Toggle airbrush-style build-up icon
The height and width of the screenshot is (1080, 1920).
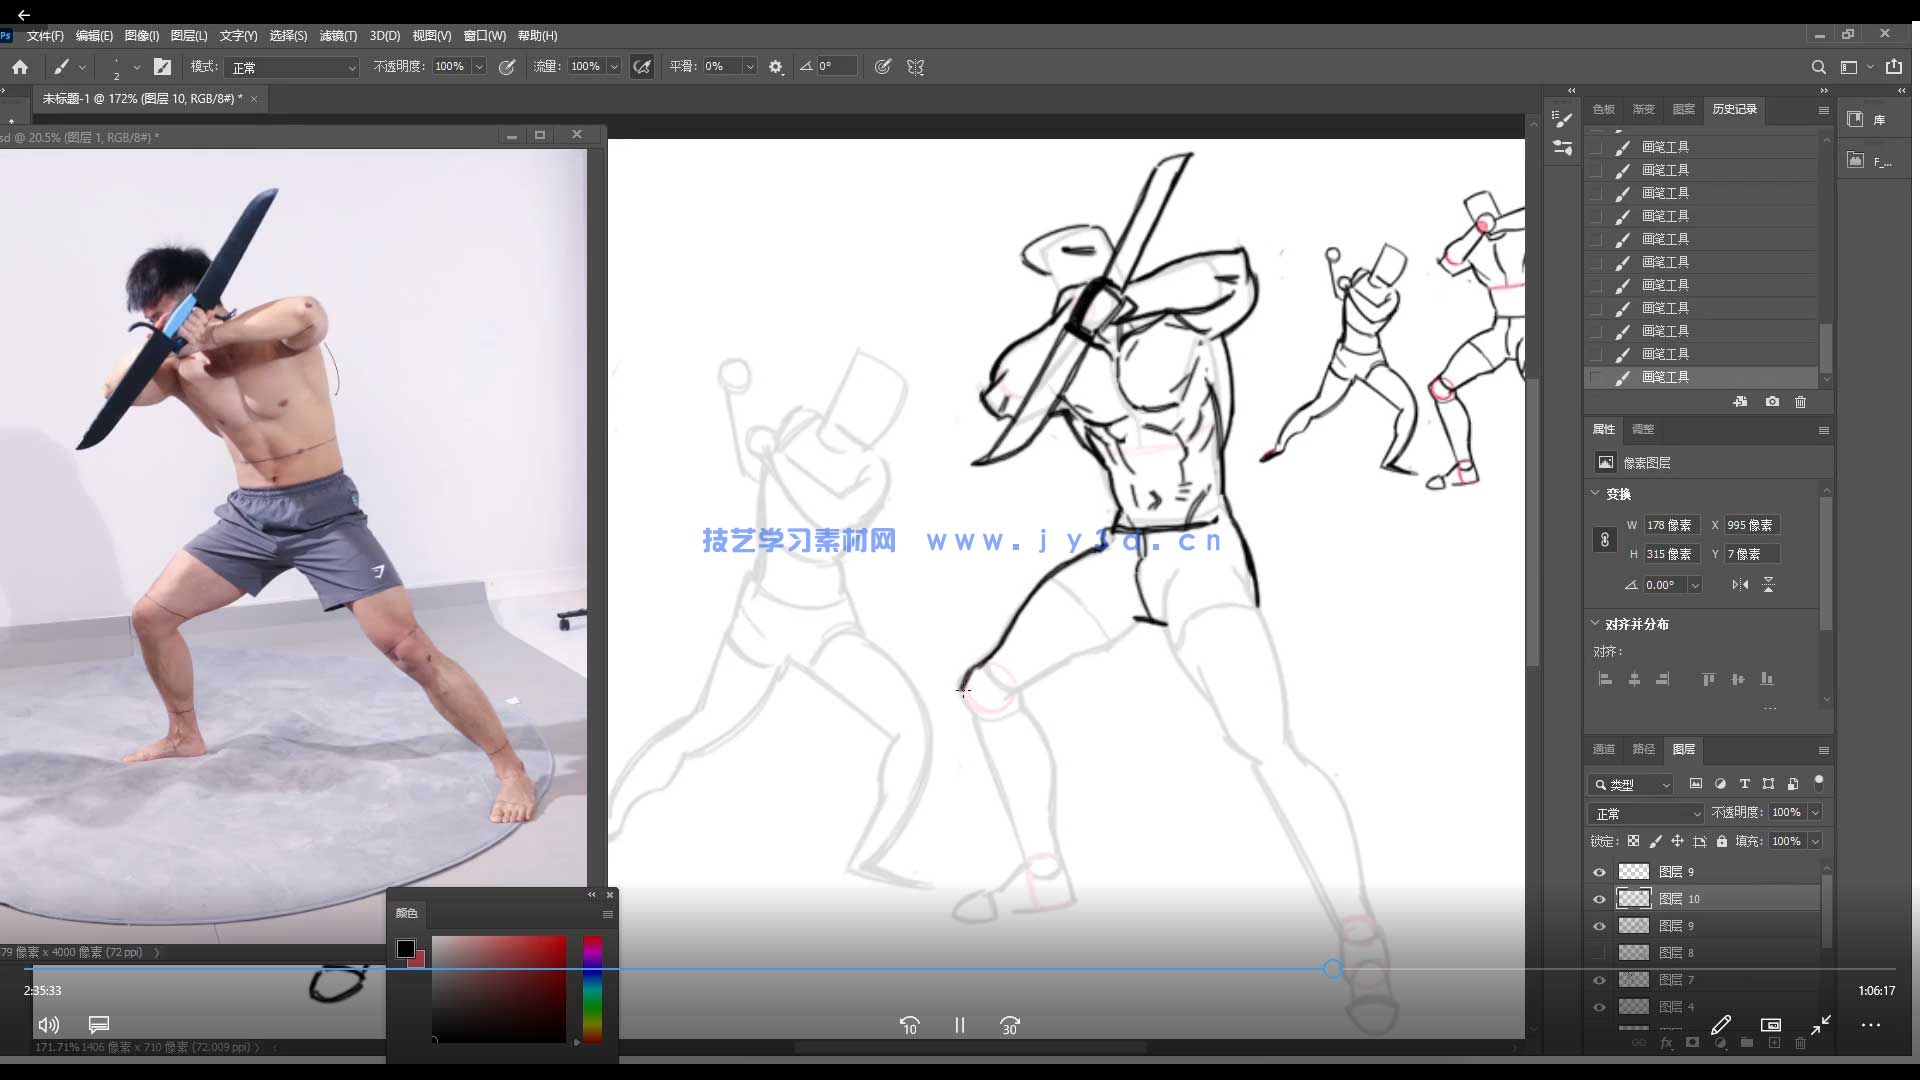(x=642, y=67)
